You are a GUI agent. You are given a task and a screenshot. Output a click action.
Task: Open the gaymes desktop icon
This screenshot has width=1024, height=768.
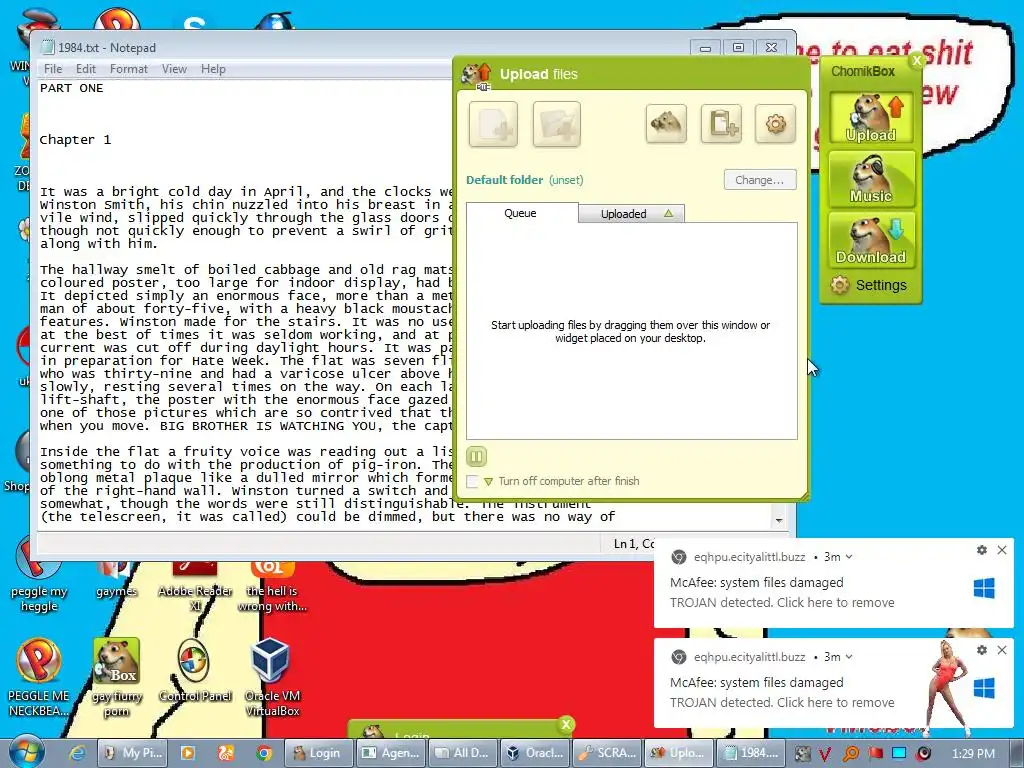[x=116, y=579]
